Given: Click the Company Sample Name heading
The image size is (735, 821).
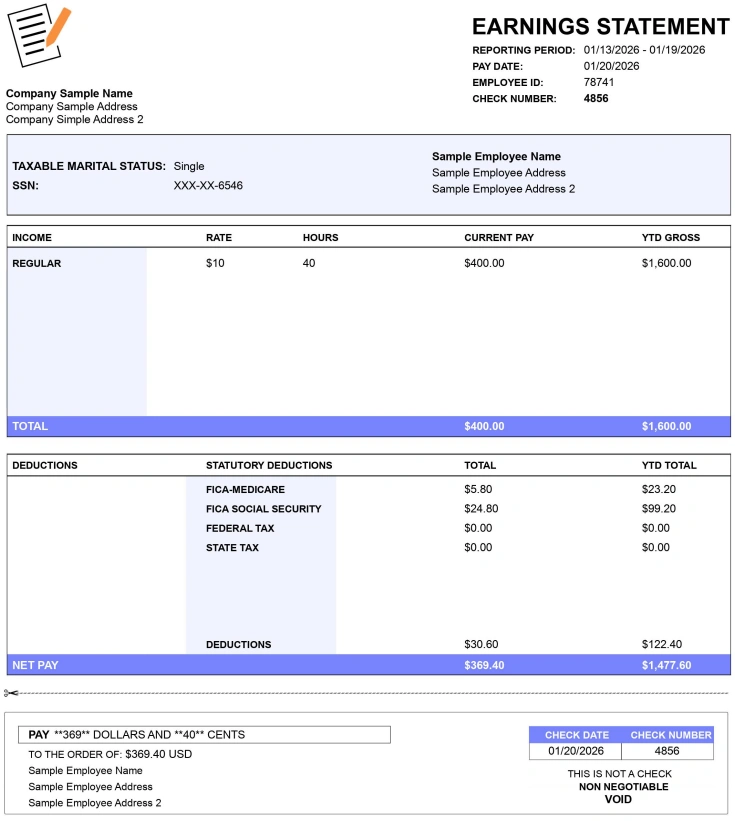Looking at the screenshot, I should click(69, 94).
